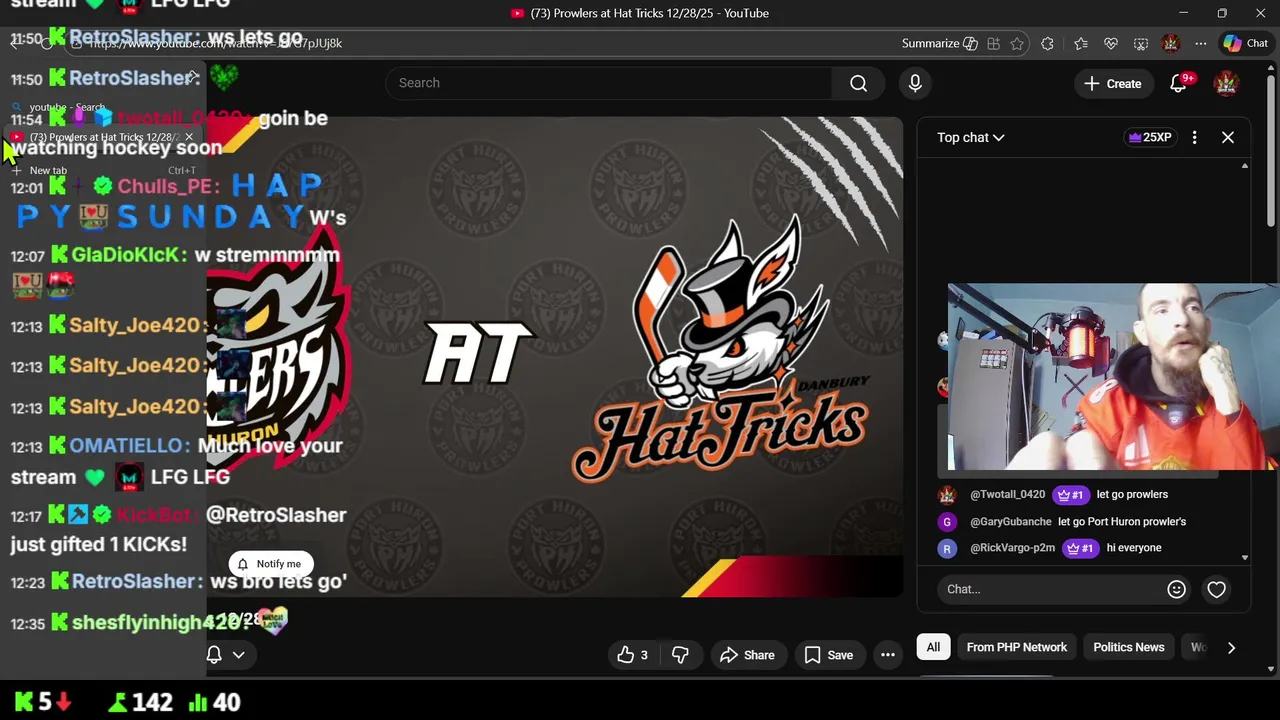Share the video
Image resolution: width=1280 pixels, height=720 pixels.
click(x=747, y=655)
